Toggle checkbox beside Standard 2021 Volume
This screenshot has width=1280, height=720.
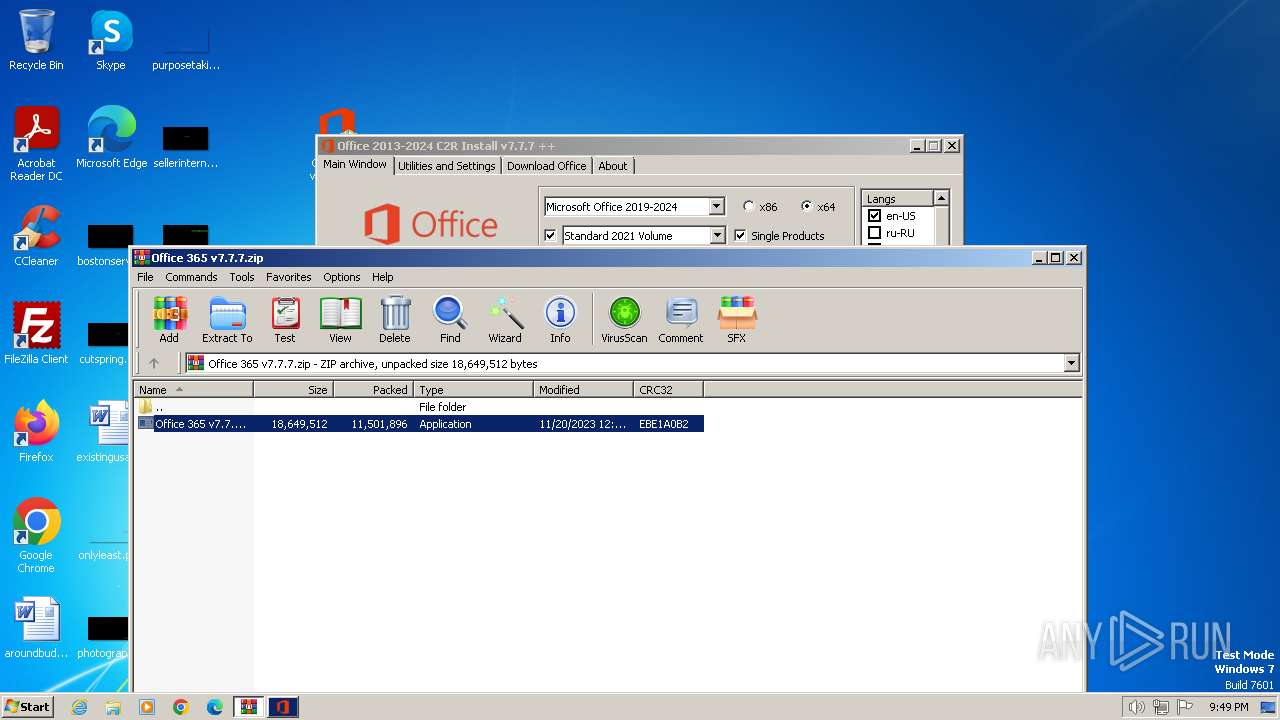point(550,236)
